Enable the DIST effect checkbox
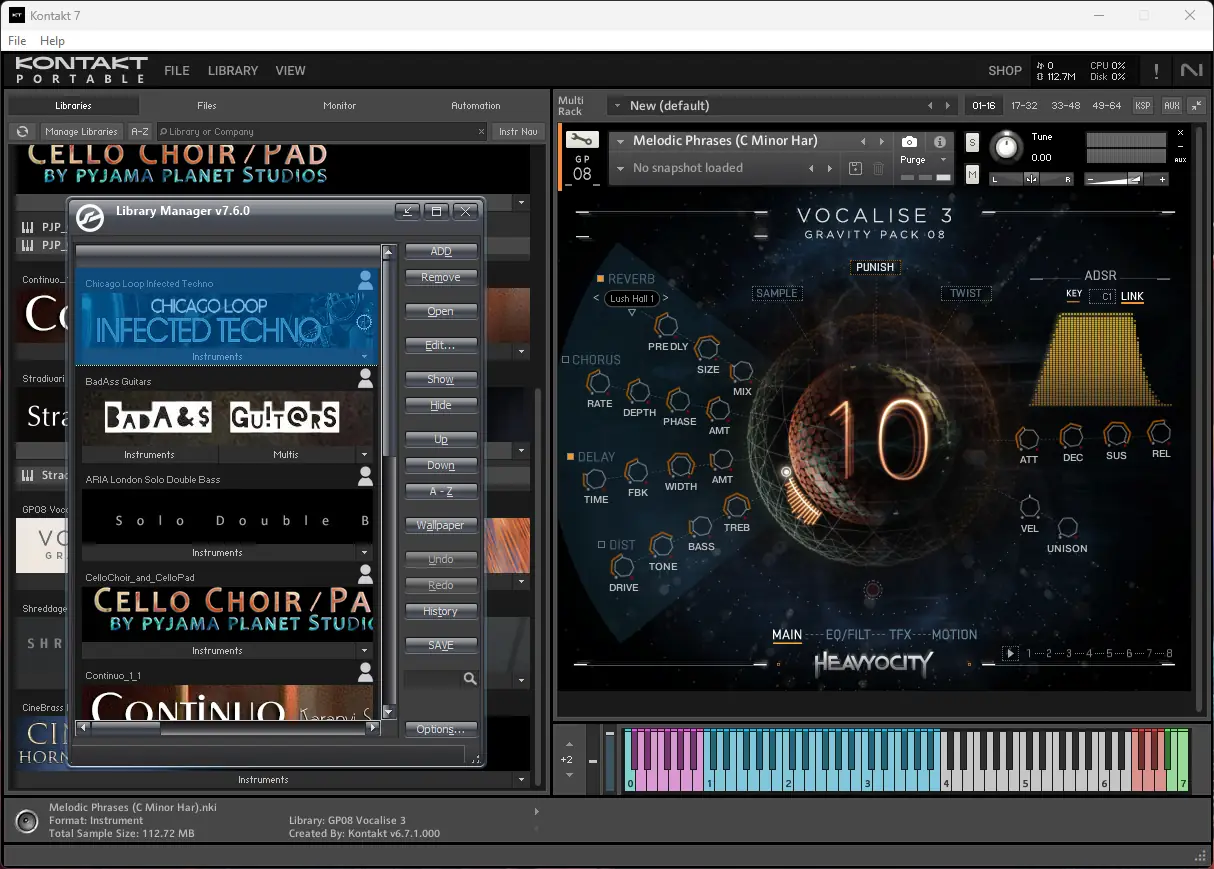 pos(601,545)
